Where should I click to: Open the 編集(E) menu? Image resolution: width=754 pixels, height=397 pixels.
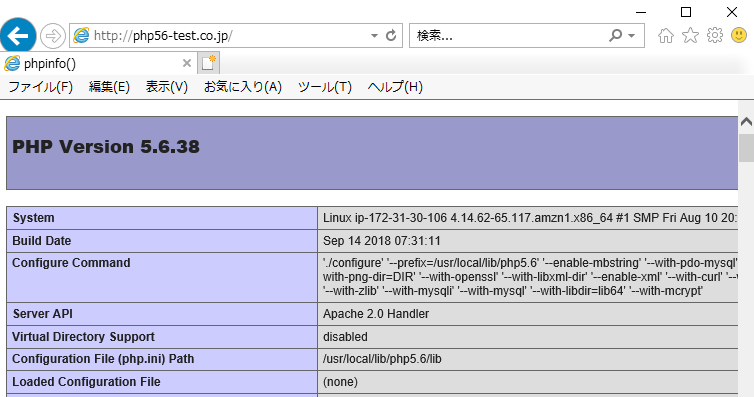109,87
